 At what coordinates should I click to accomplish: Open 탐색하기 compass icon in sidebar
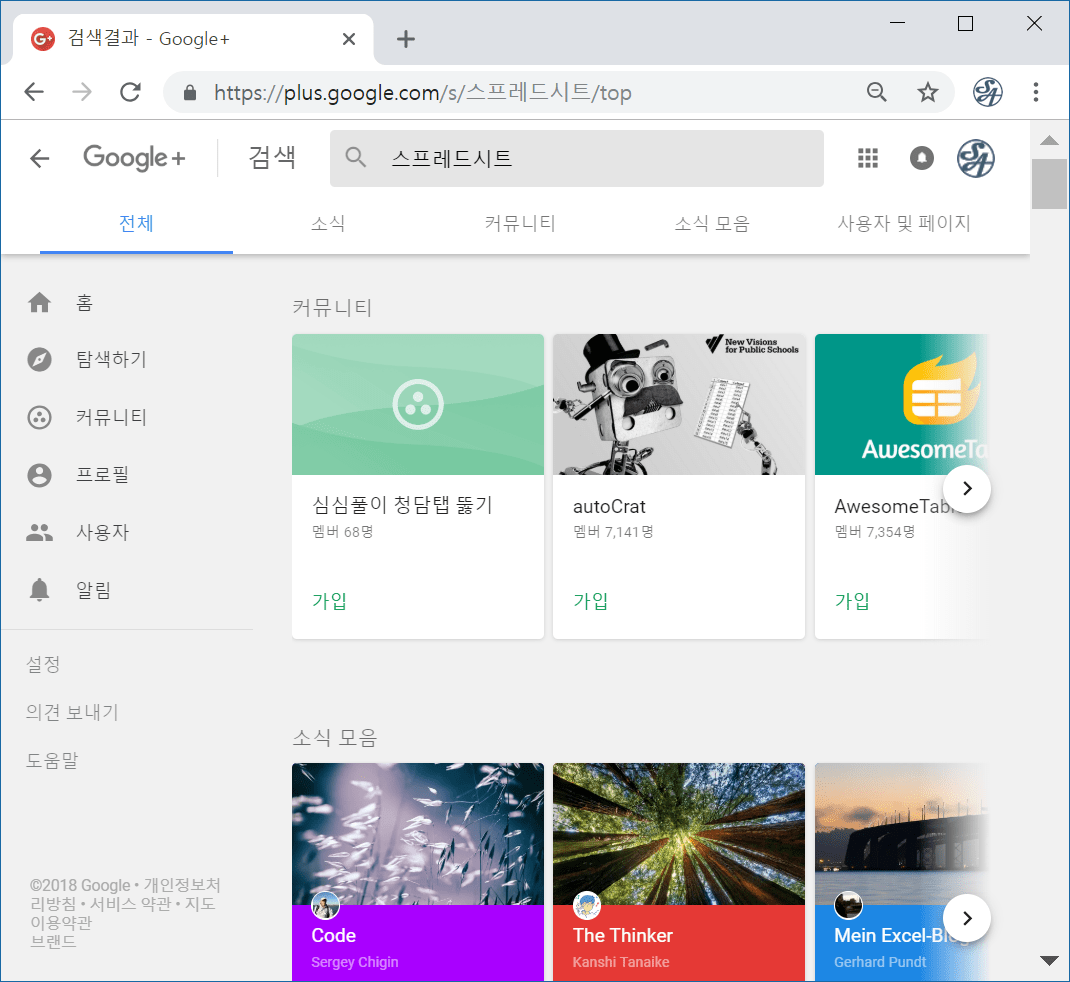pos(40,360)
